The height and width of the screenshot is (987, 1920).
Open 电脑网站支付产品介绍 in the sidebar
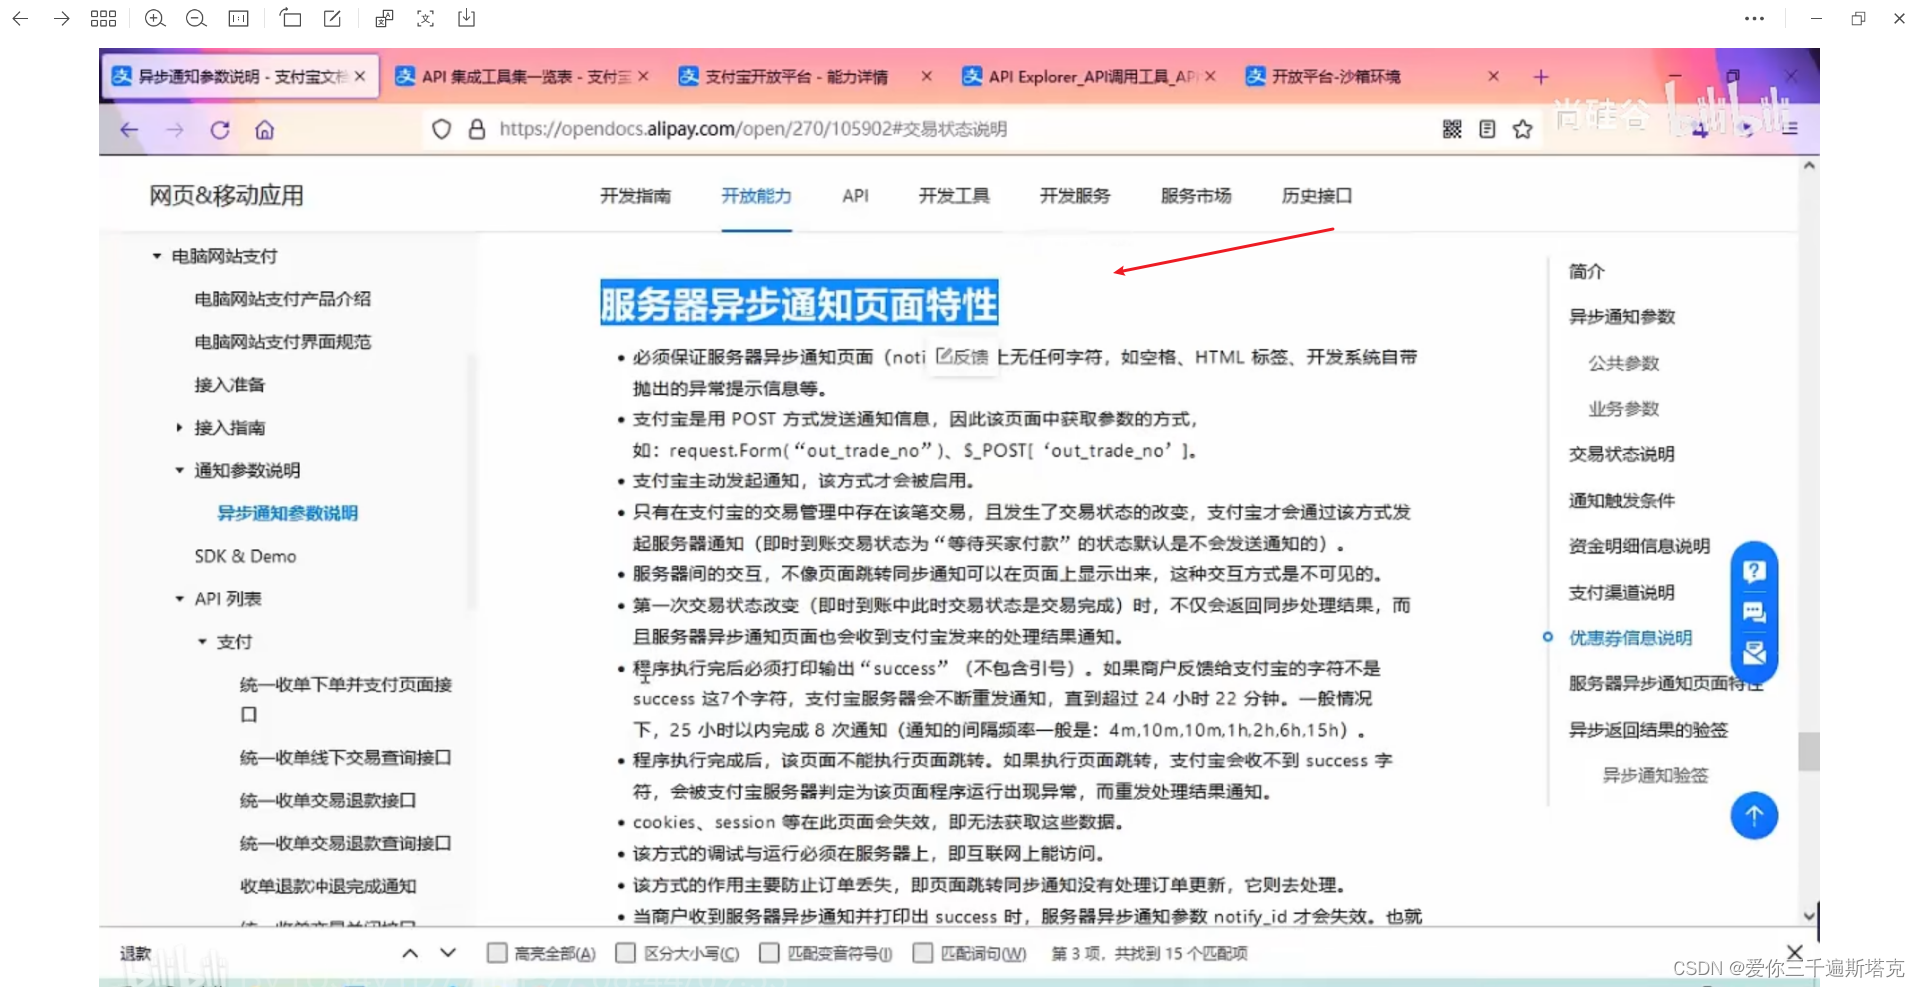(282, 299)
